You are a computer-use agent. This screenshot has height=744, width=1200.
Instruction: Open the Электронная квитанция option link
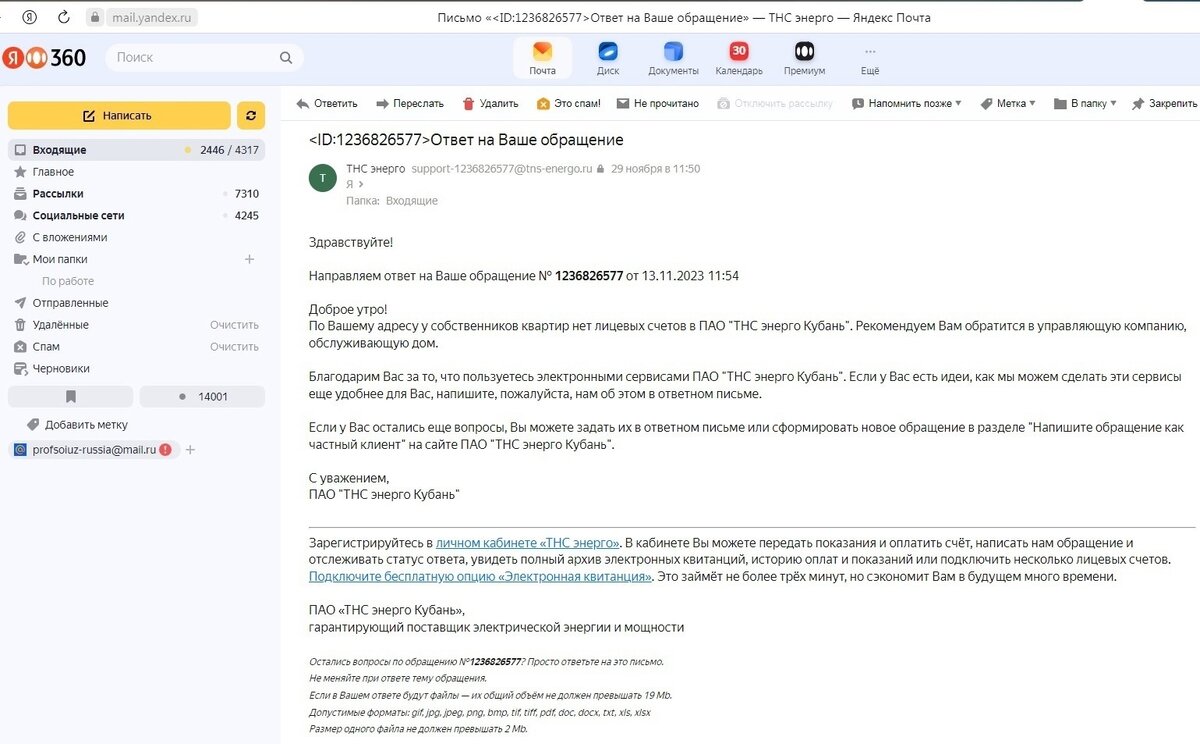(481, 577)
